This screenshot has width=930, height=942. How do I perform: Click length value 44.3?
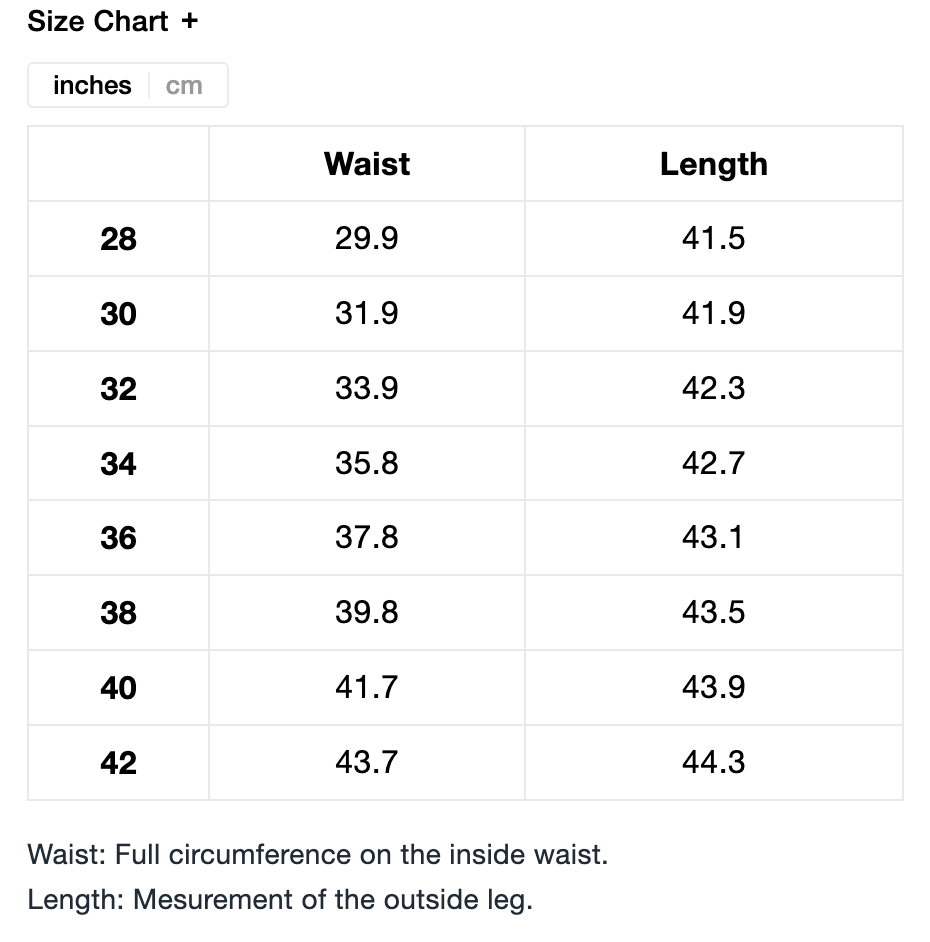(713, 763)
